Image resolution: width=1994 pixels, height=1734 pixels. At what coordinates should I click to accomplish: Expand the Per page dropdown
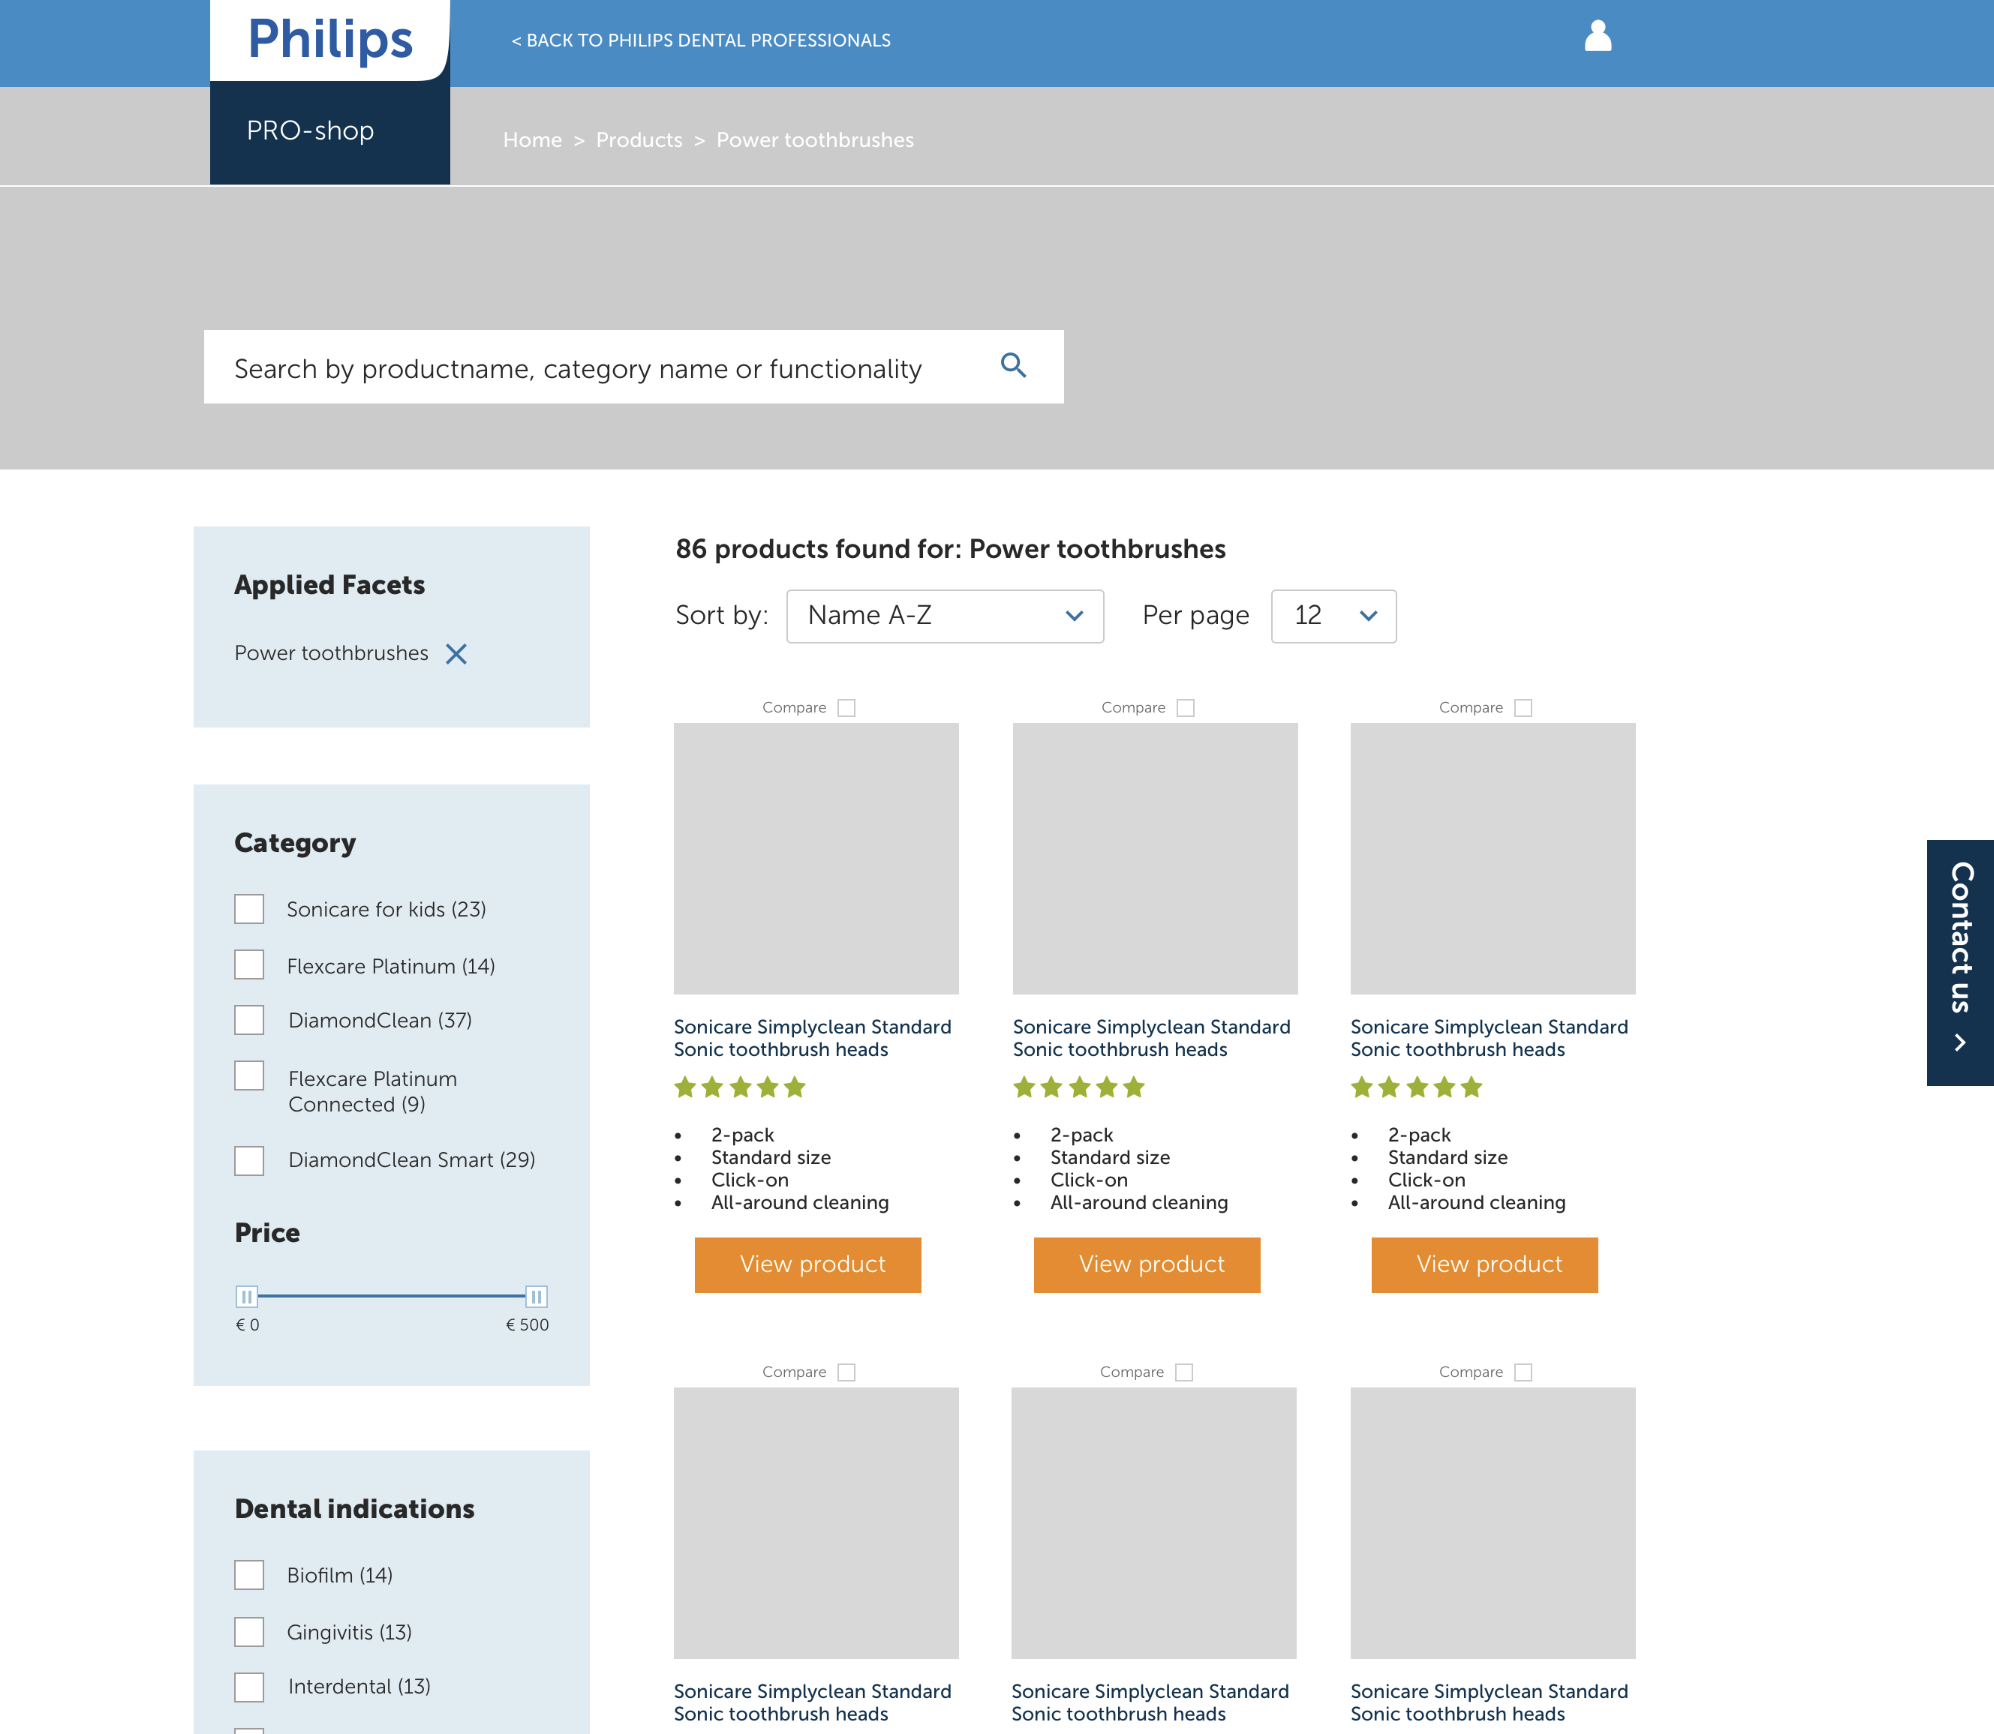tap(1333, 616)
